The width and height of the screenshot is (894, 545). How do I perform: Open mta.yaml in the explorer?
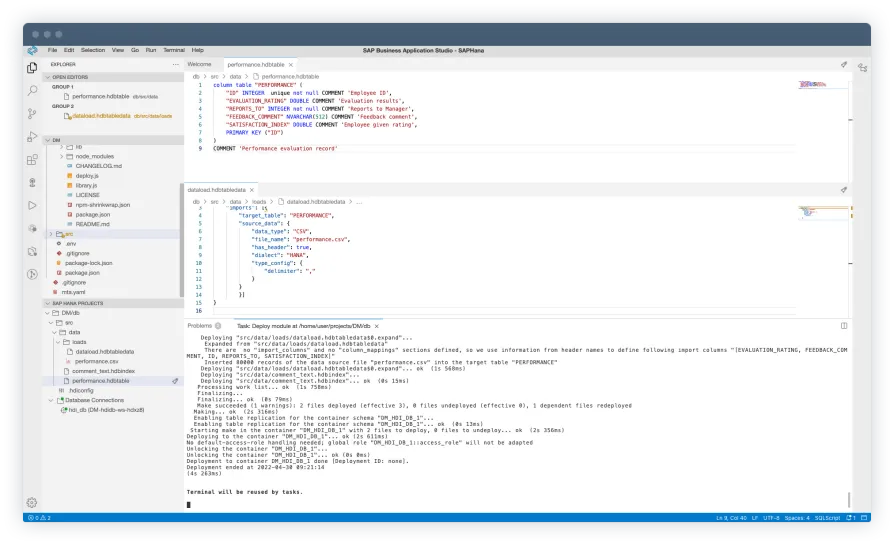pos(74,292)
